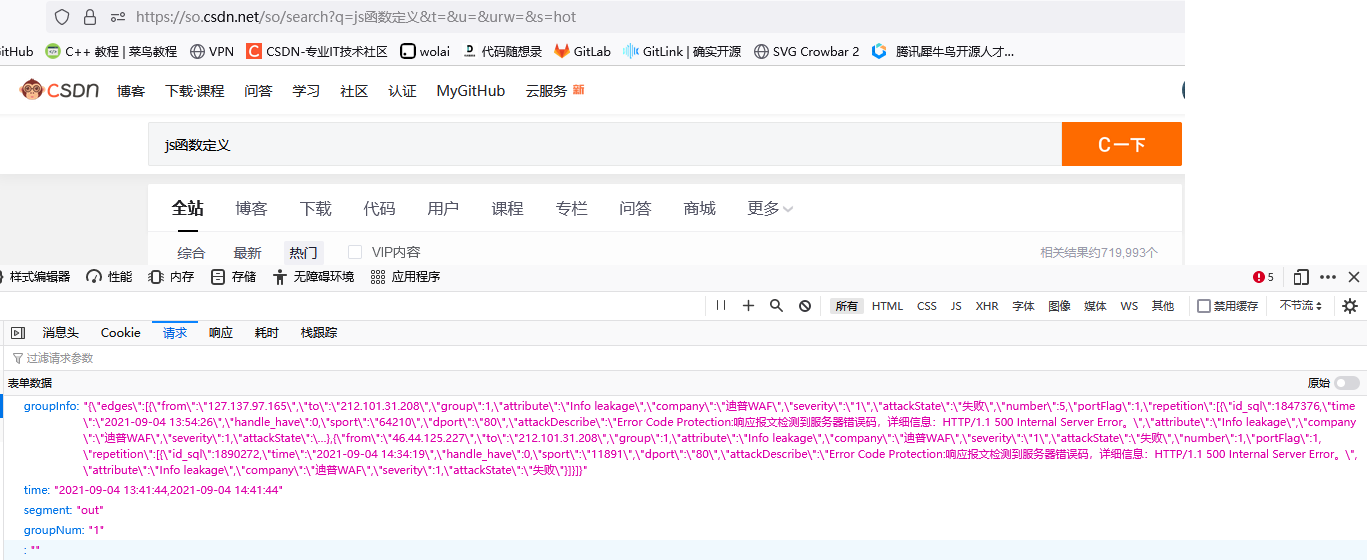Switch to the 响应 tab
Screen dimensions: 1370x560
click(x=221, y=333)
